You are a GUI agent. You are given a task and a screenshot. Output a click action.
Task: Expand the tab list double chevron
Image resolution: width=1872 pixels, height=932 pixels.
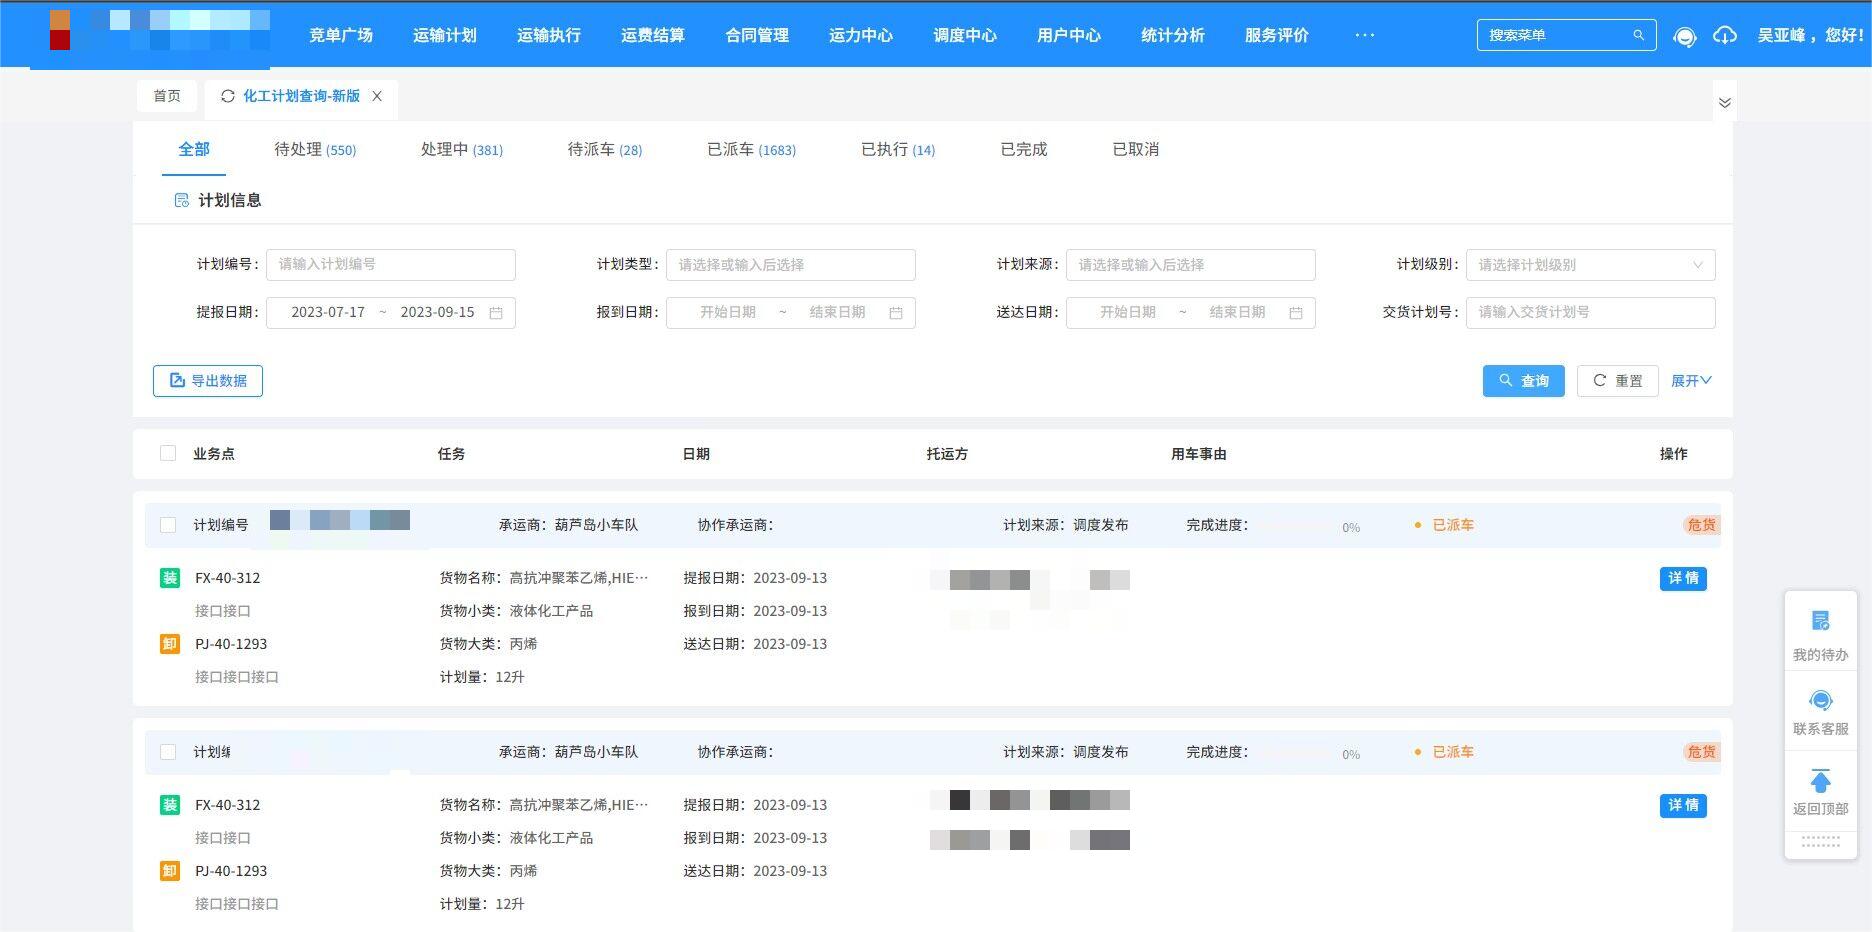tap(1724, 103)
